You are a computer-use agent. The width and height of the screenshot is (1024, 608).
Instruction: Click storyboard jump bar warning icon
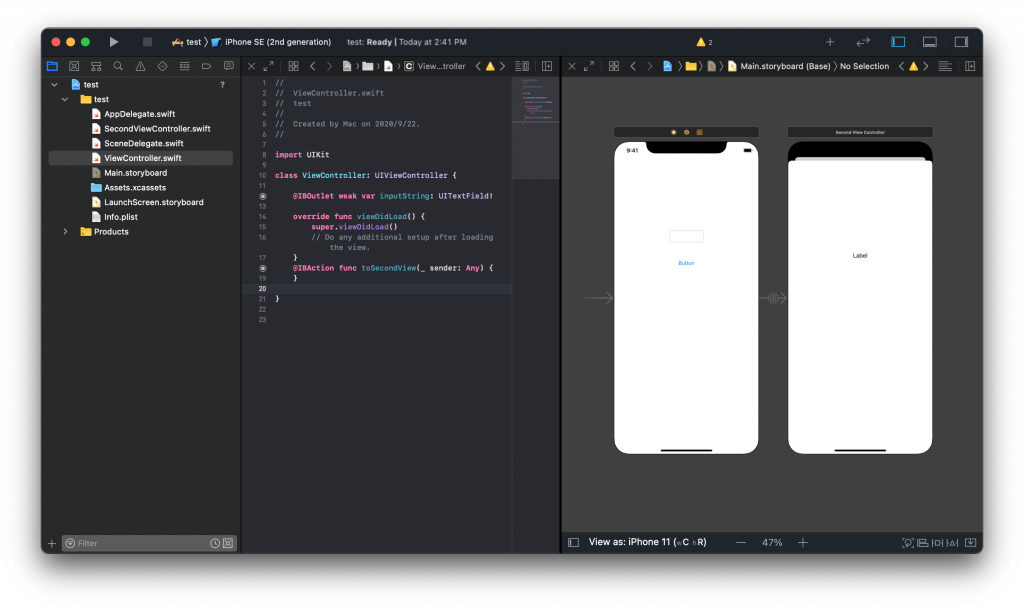[914, 66]
